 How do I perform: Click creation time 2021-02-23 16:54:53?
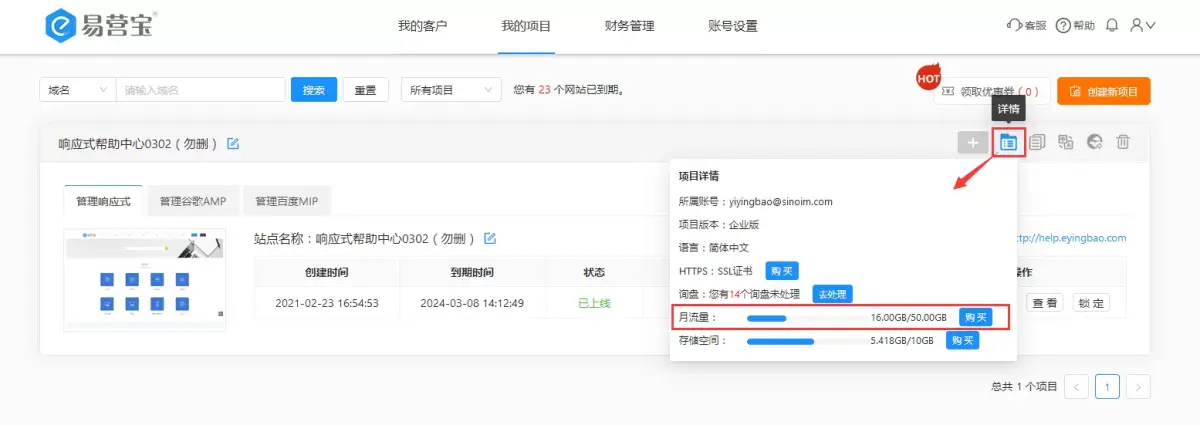(x=327, y=303)
